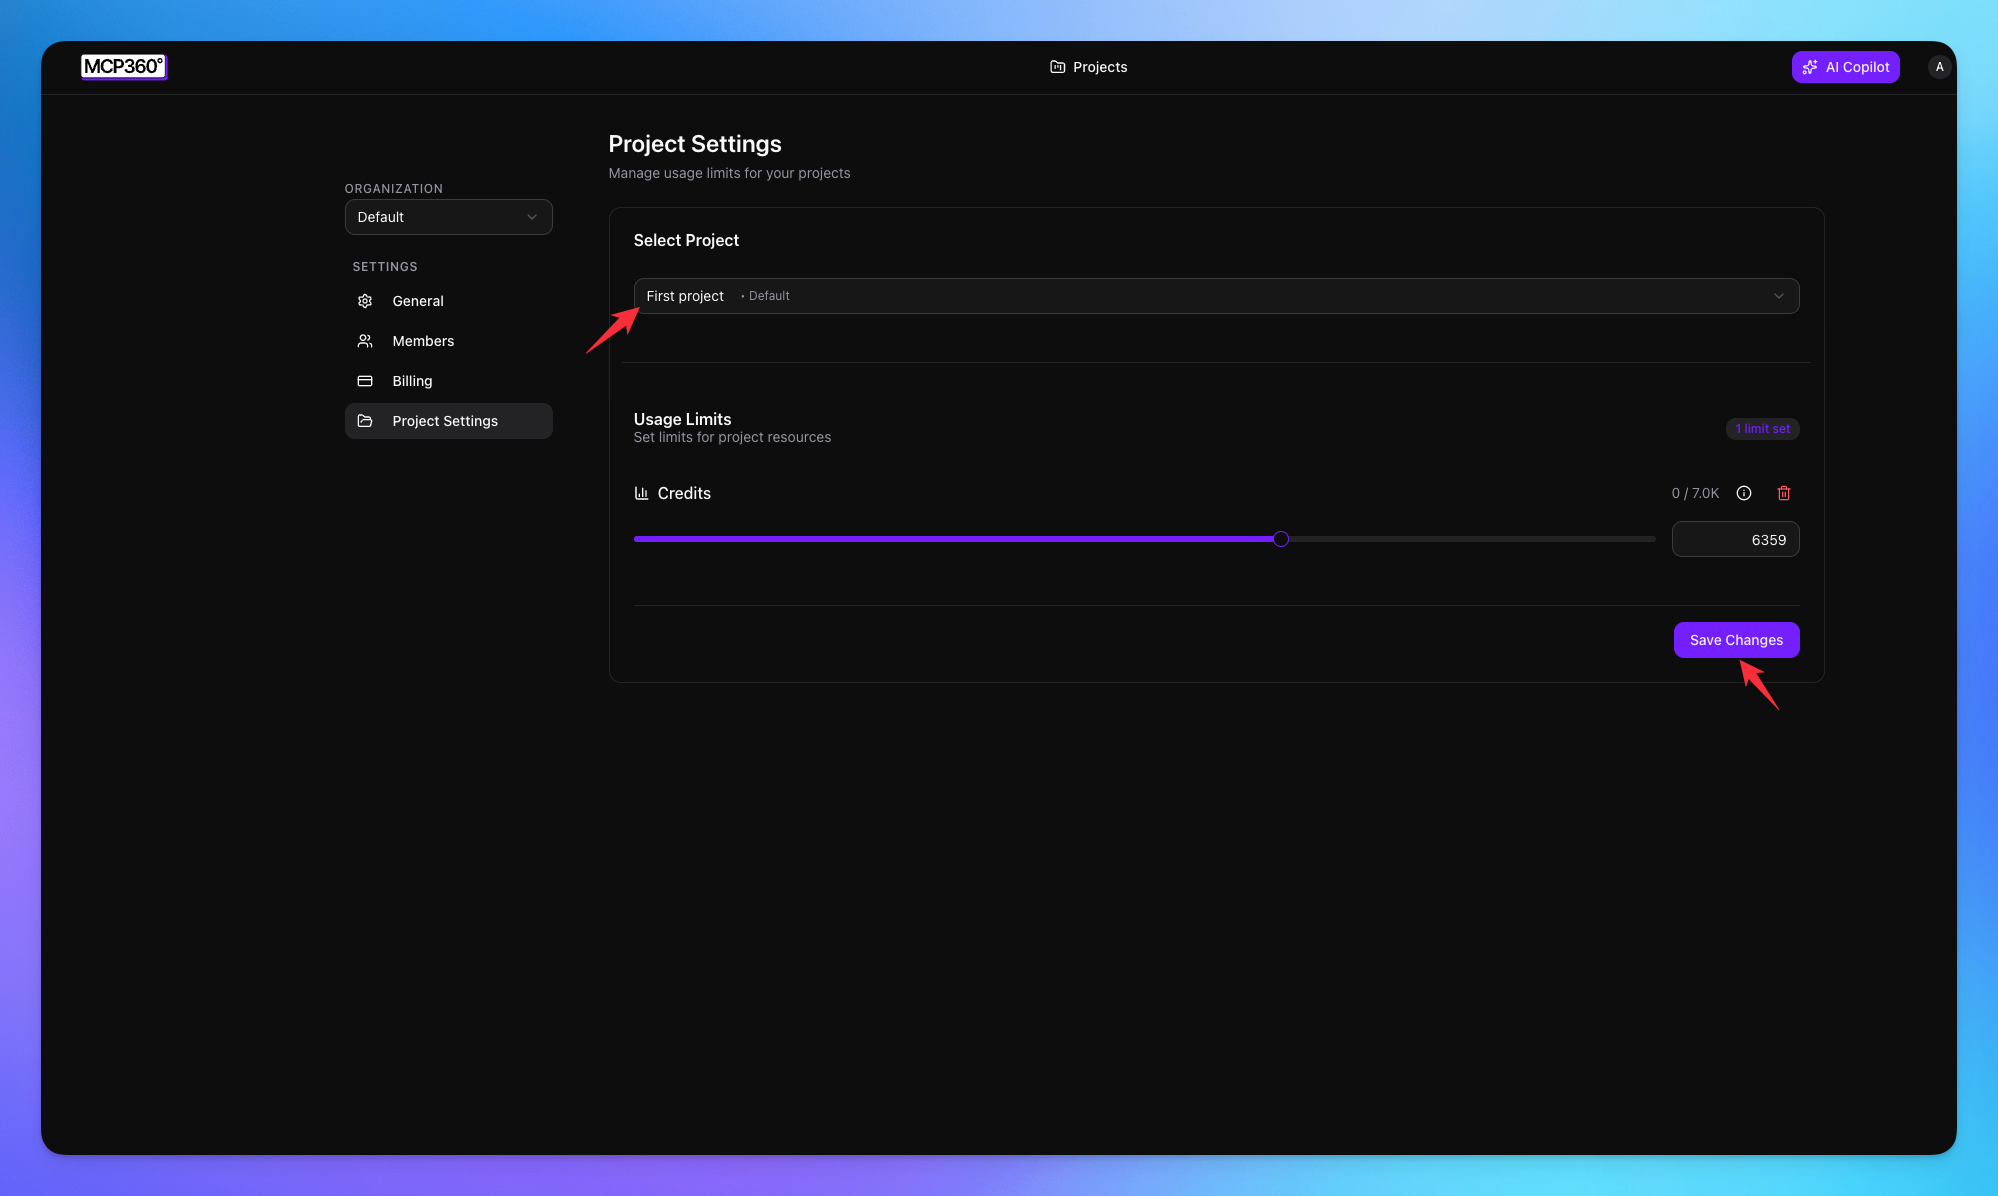
Task: Click the General gear icon
Action: [x=365, y=301]
